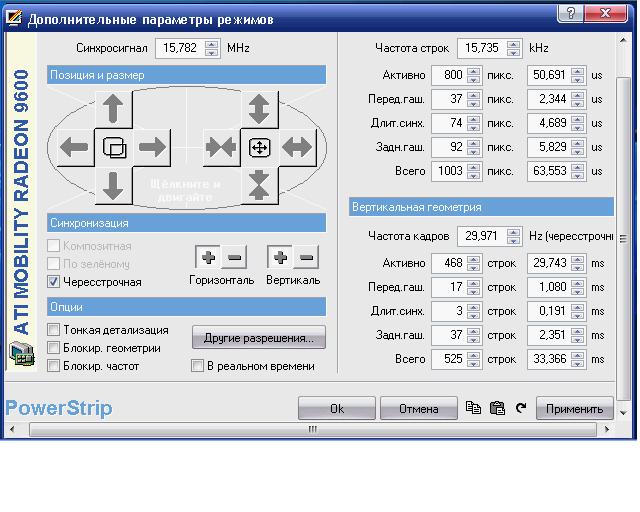Click the Отмена button

pos(418,408)
